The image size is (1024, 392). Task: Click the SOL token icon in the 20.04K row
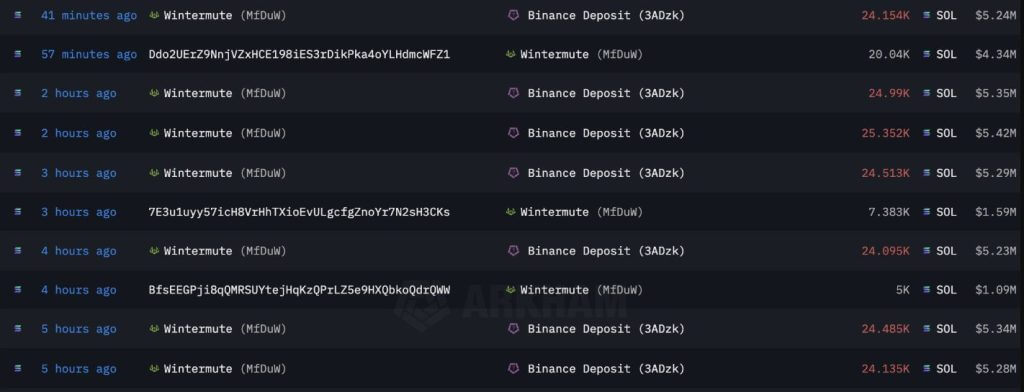(927, 54)
